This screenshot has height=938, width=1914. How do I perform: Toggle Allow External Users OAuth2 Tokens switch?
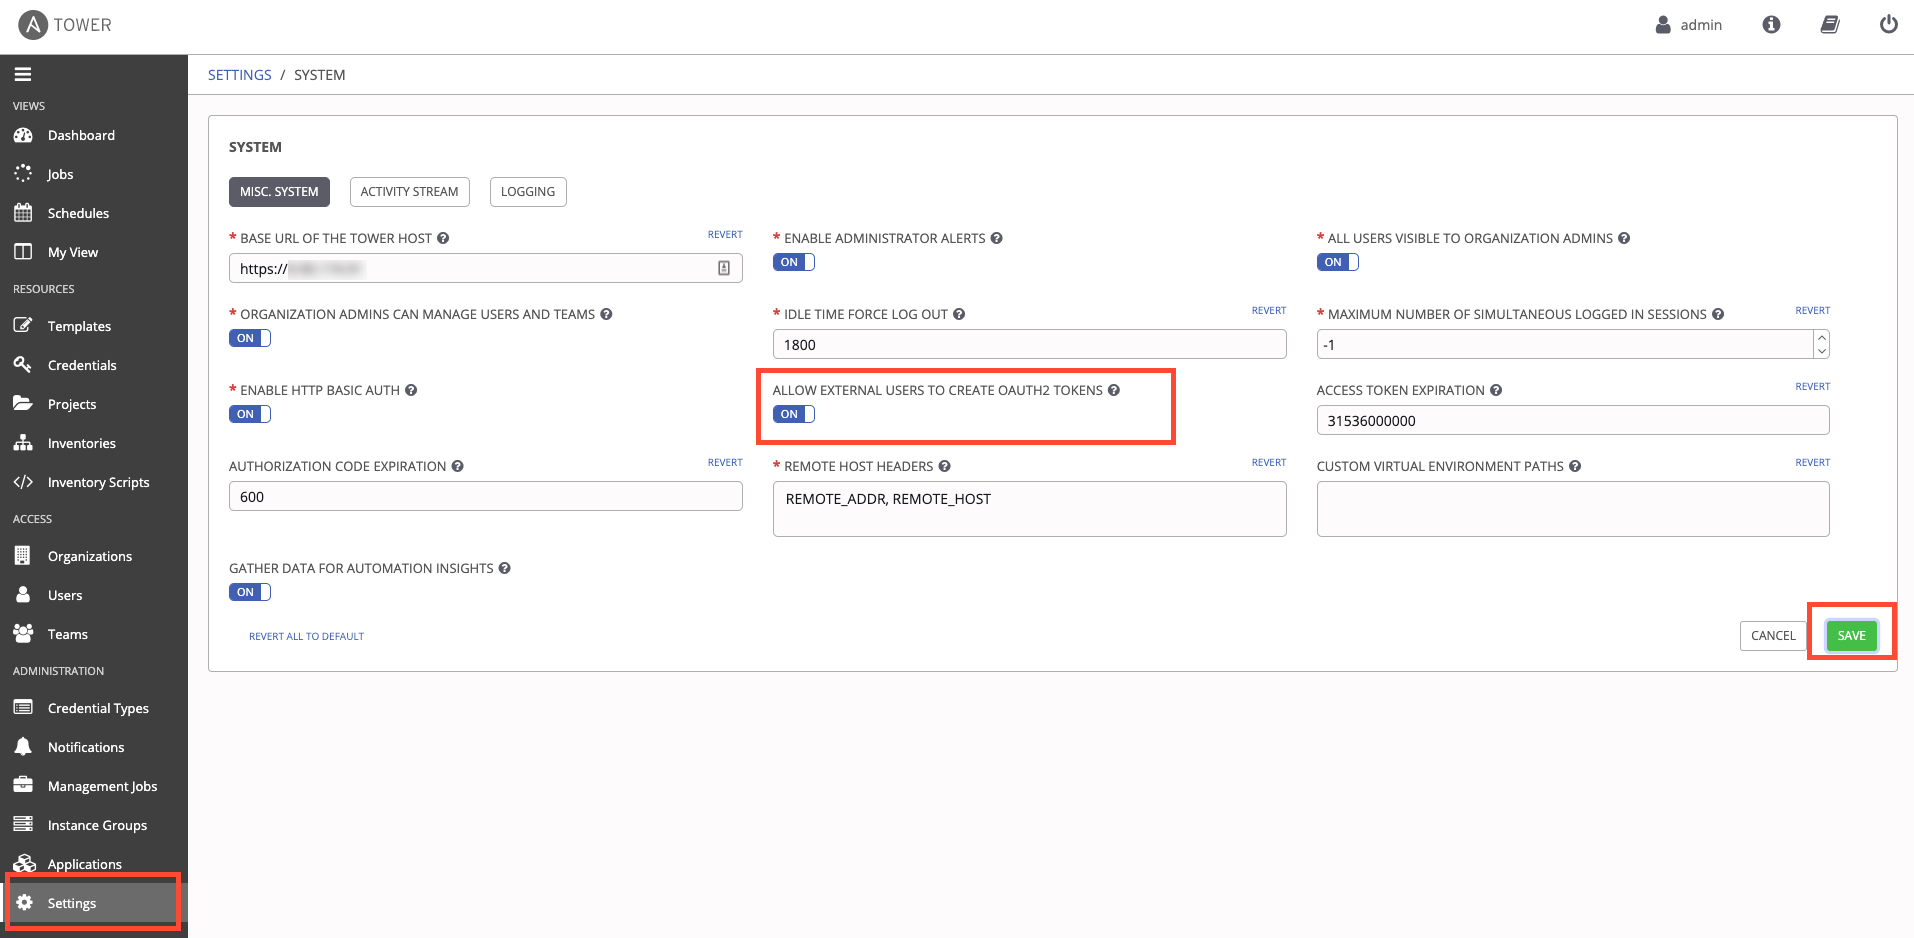tap(793, 414)
